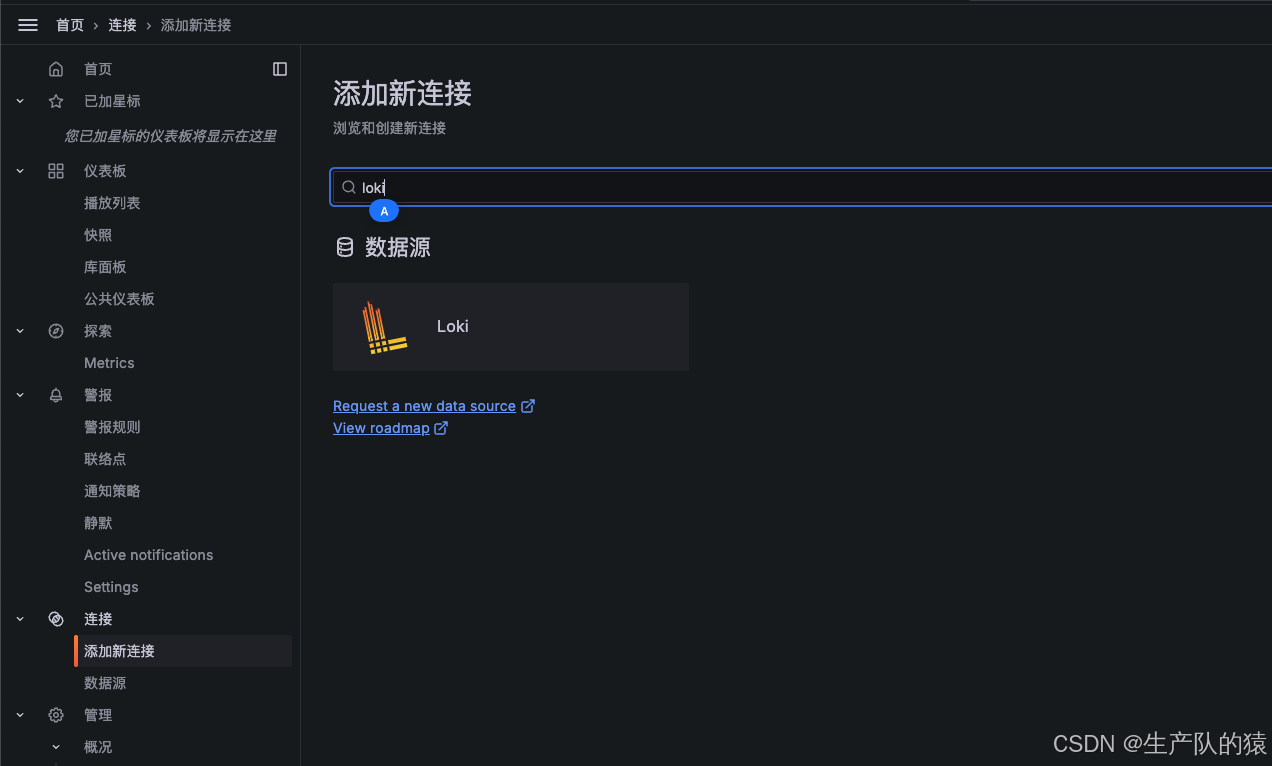Viewport: 1272px width, 766px height.
Task: Open 管理 in the sidebar
Action: click(98, 715)
